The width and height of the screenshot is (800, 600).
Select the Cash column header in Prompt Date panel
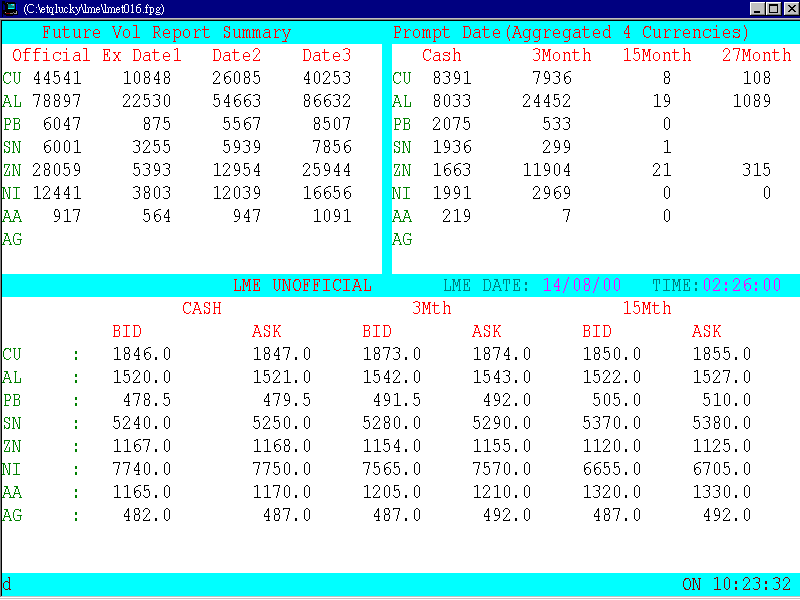[441, 55]
